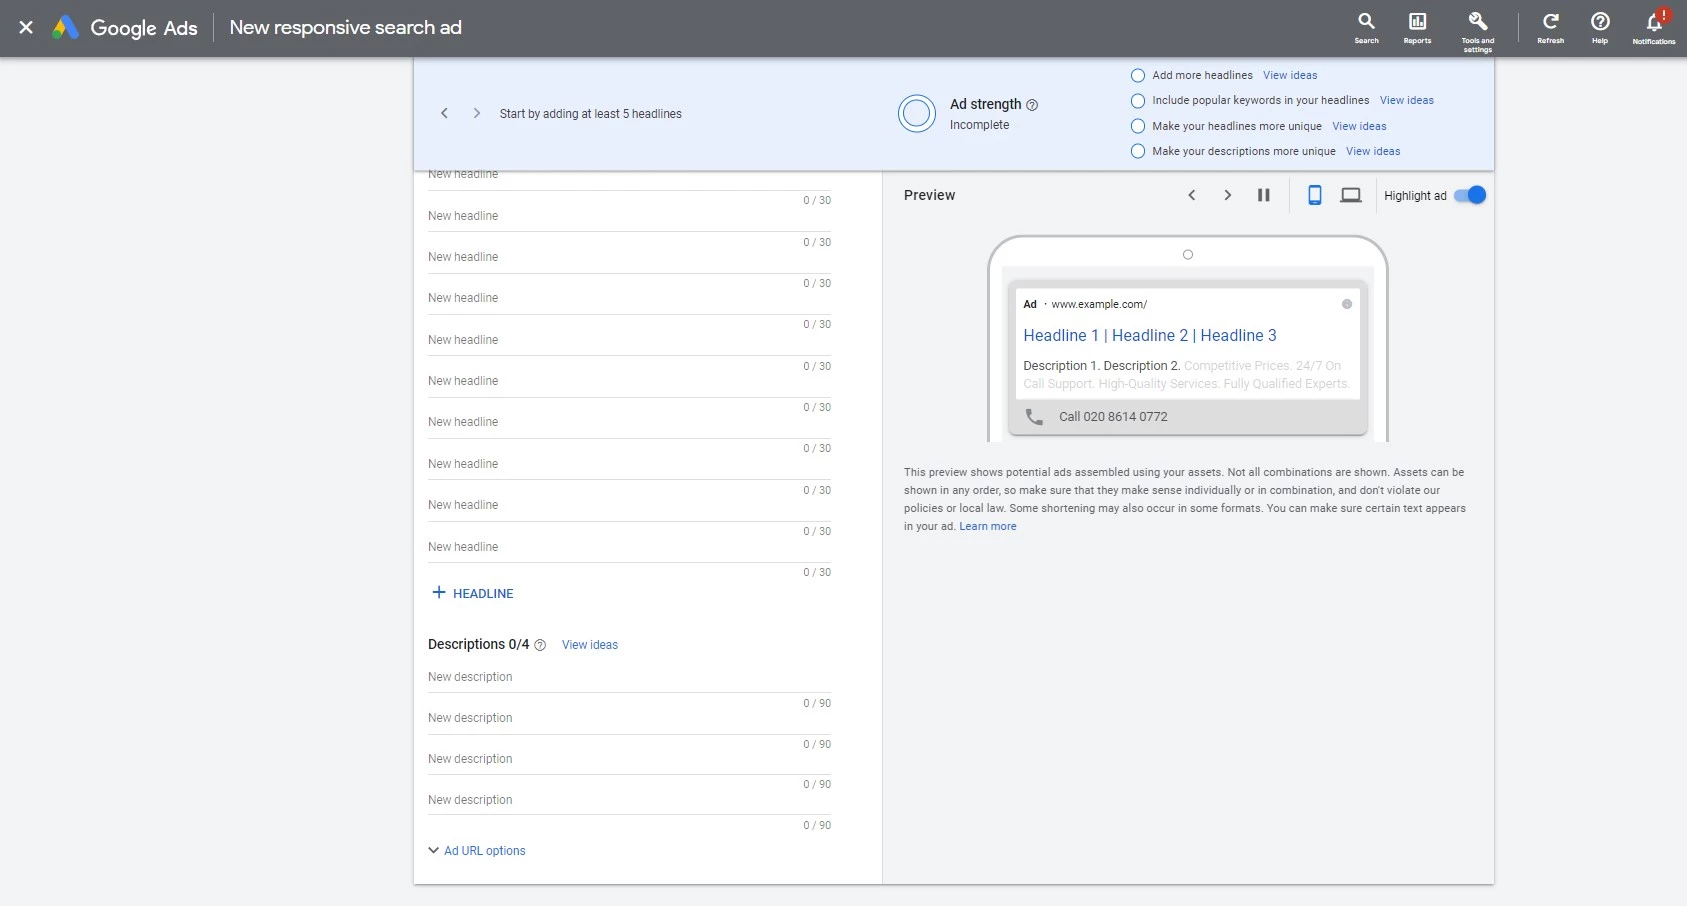Open the Learn more link
1687x906 pixels.
click(988, 526)
